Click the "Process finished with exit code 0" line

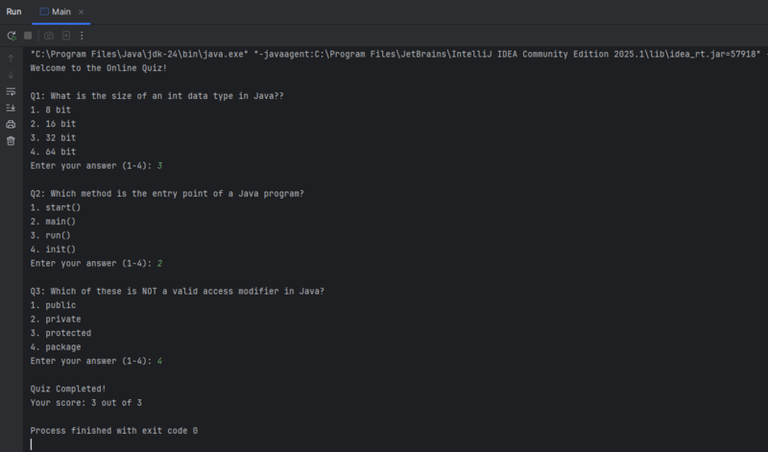[114, 430]
